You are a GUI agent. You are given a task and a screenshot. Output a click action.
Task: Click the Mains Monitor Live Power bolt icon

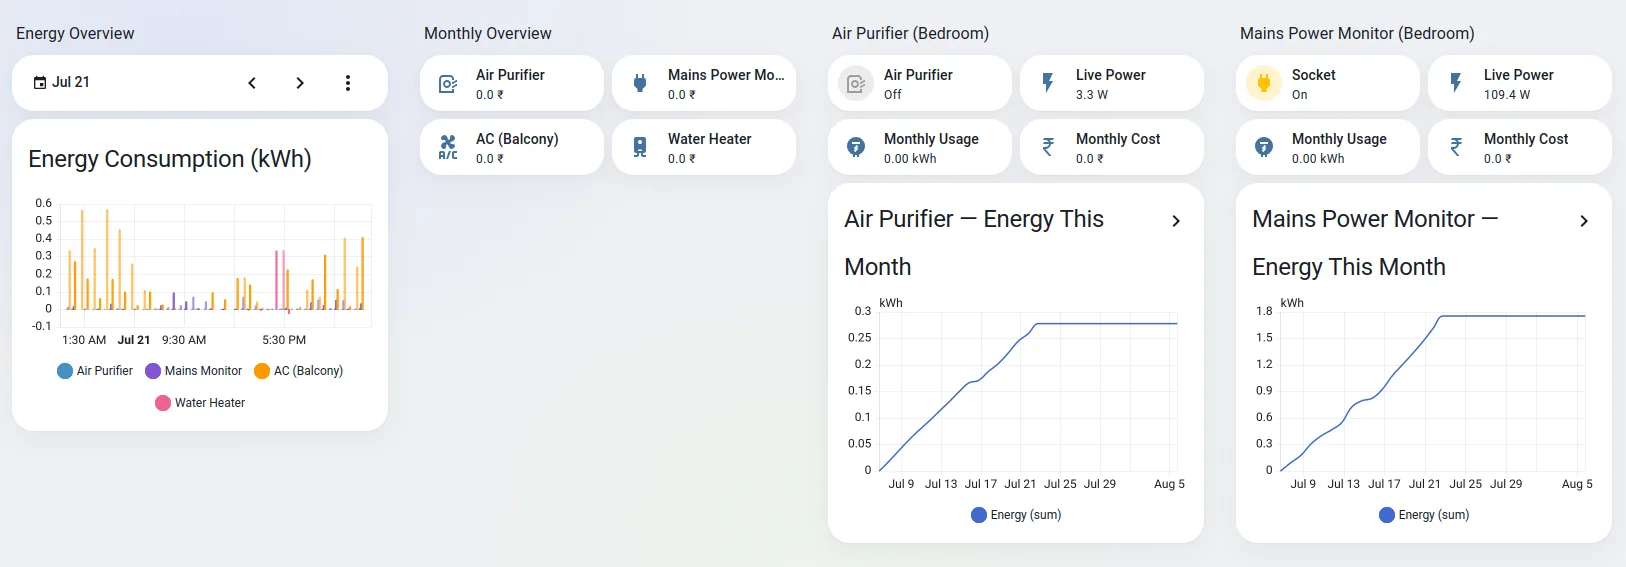point(1456,83)
